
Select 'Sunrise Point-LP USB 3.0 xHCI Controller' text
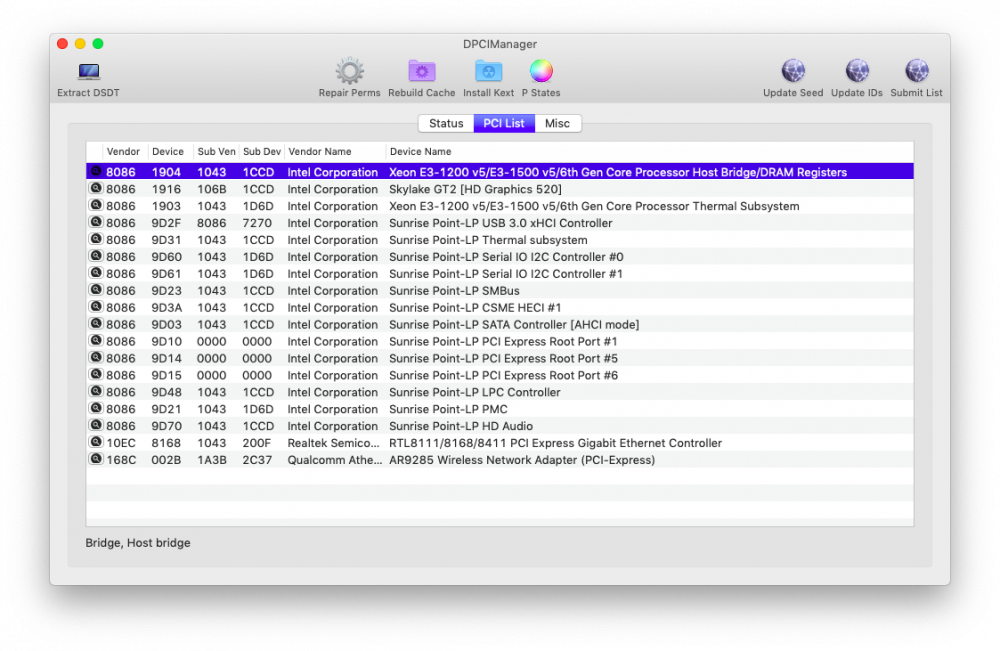point(501,223)
